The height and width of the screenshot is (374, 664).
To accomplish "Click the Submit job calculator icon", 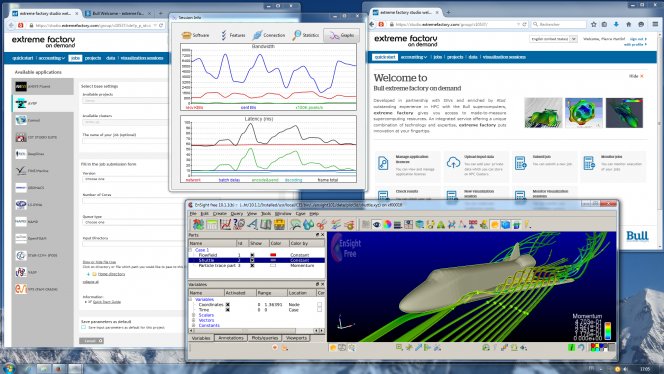I will [x=520, y=163].
